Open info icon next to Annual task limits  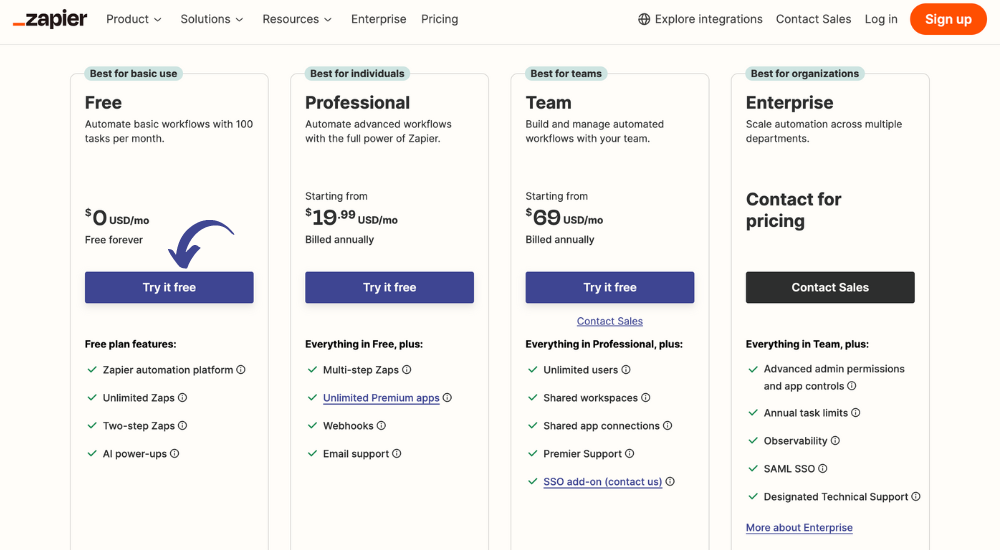[856, 413]
